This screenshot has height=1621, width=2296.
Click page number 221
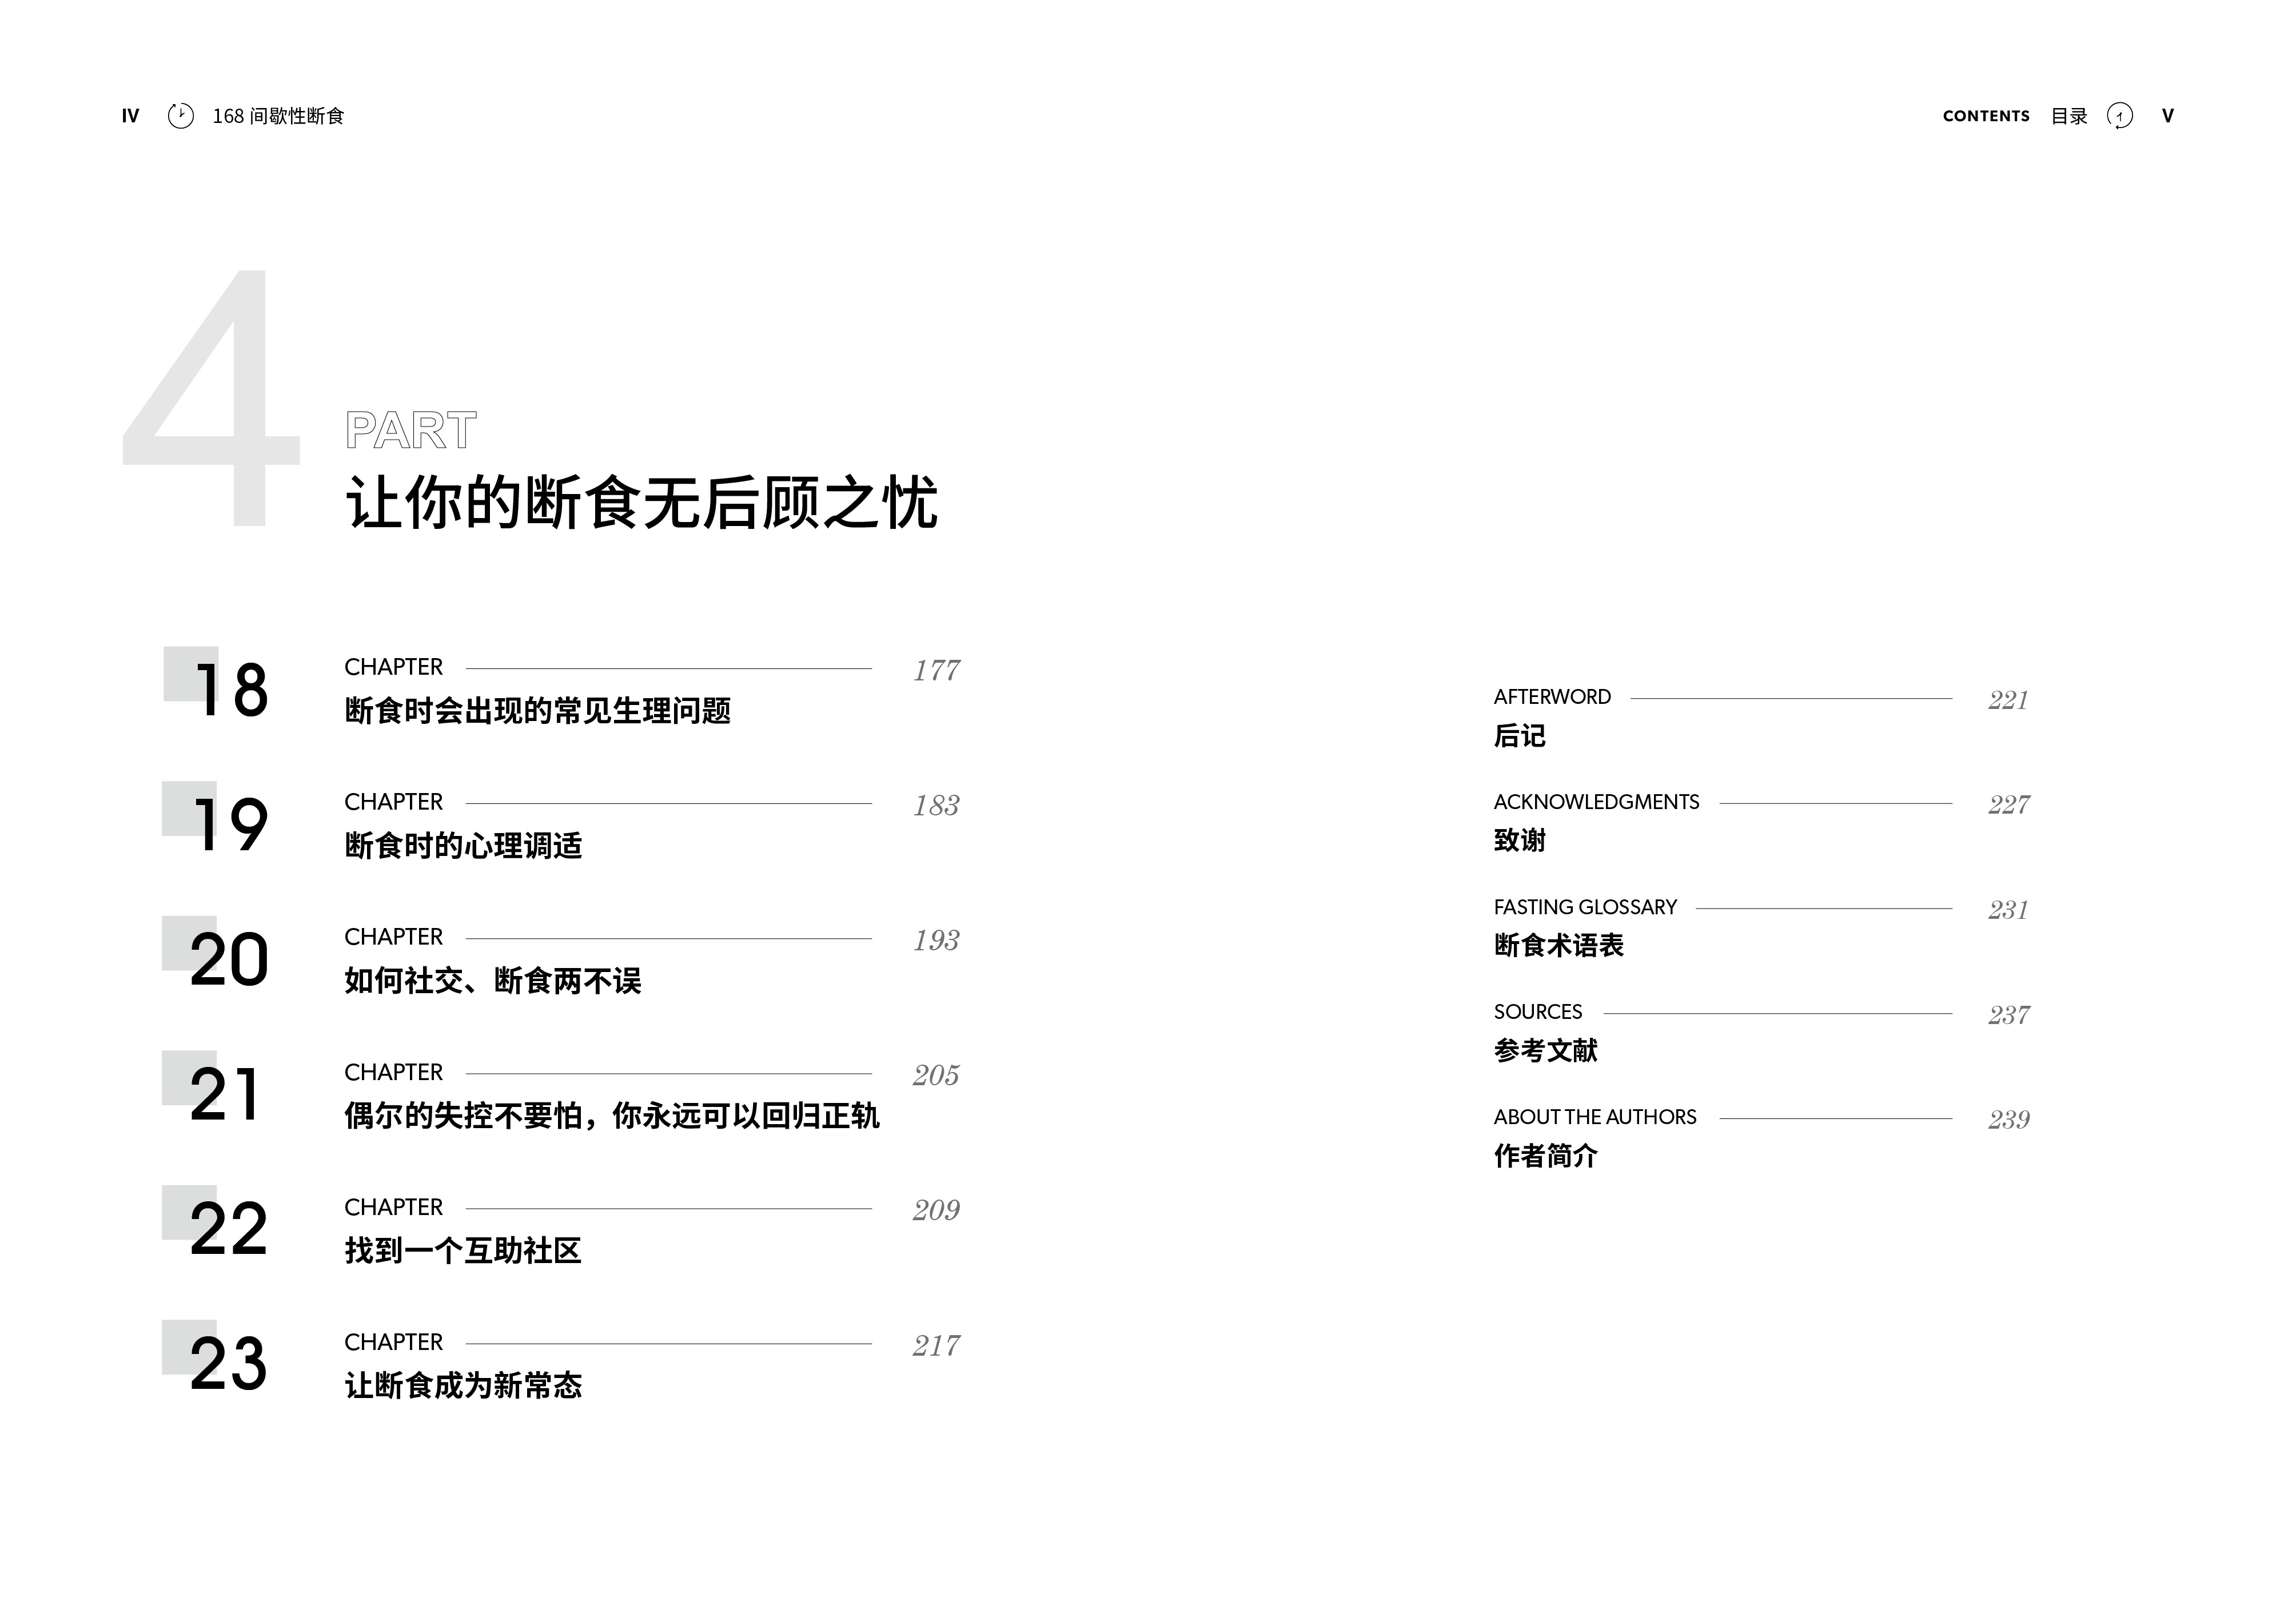2008,700
